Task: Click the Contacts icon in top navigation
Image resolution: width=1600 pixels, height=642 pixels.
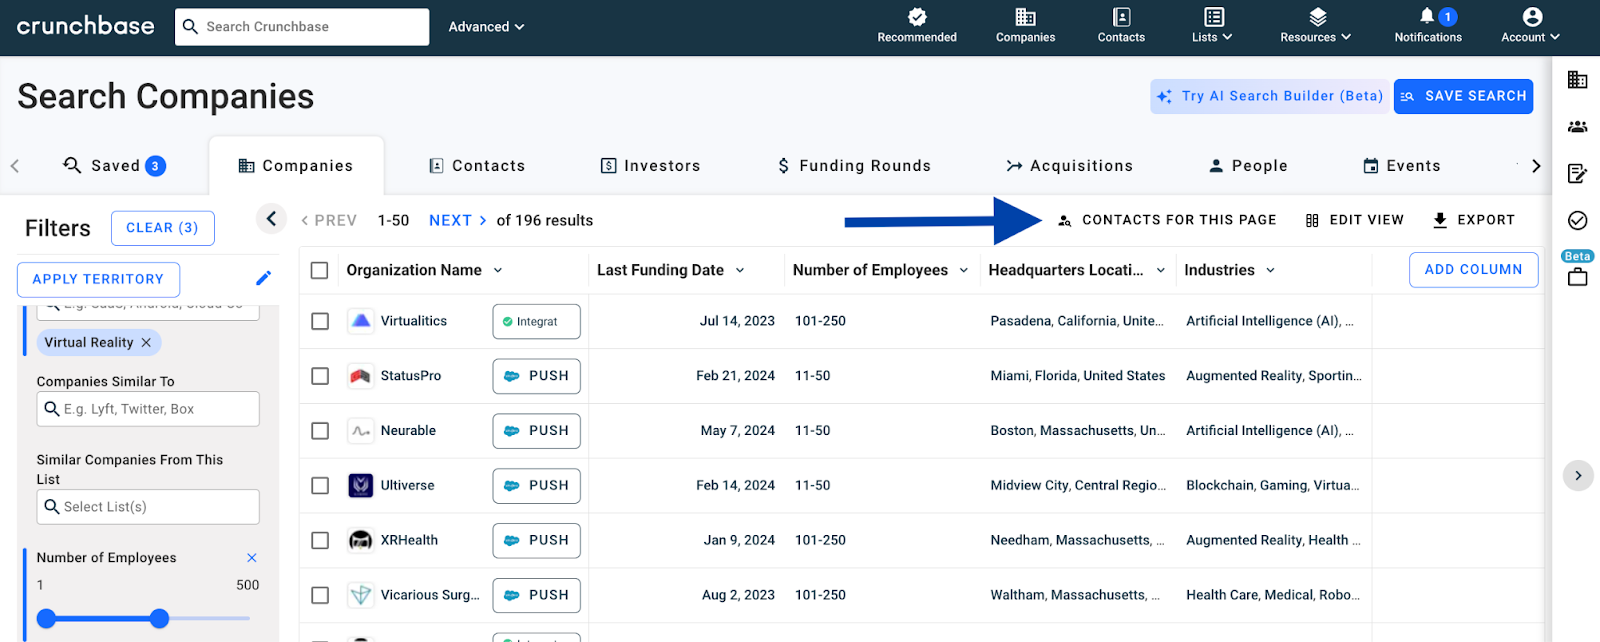Action: pos(1121,17)
